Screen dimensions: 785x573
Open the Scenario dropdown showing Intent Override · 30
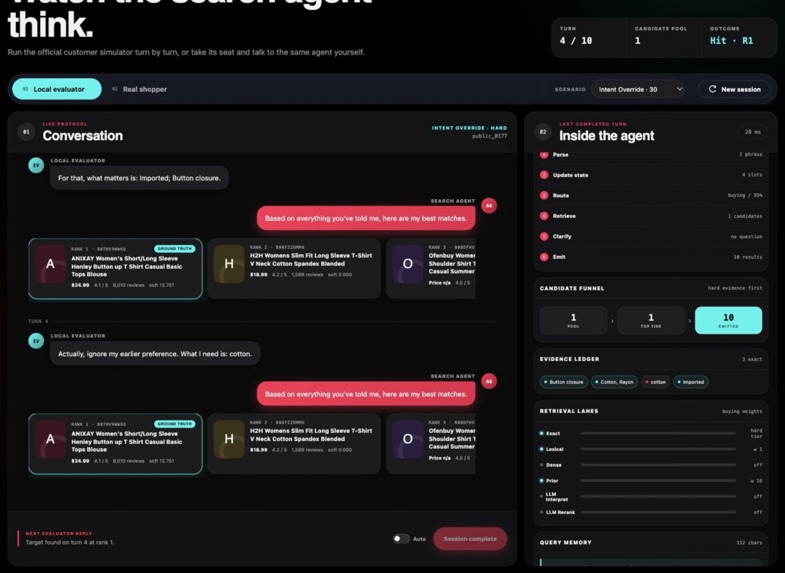[x=638, y=89]
